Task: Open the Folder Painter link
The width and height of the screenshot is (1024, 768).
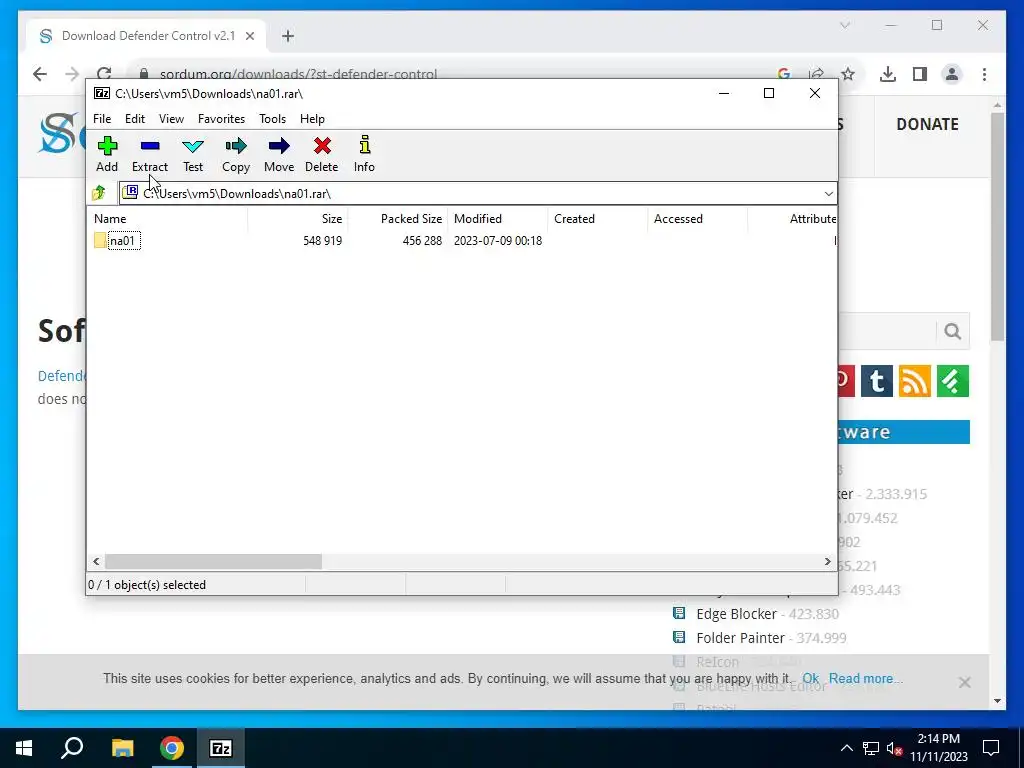Action: pos(741,638)
